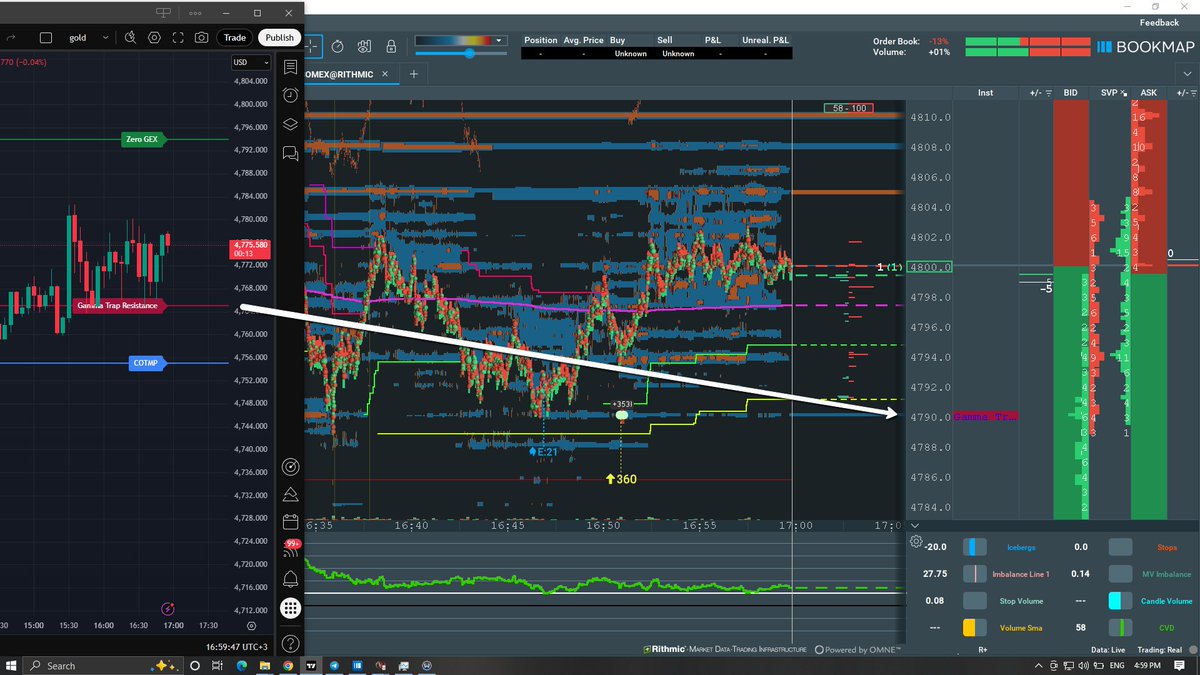Click the bell icon in TradingView sidebar
1200x675 pixels.
click(x=290, y=579)
